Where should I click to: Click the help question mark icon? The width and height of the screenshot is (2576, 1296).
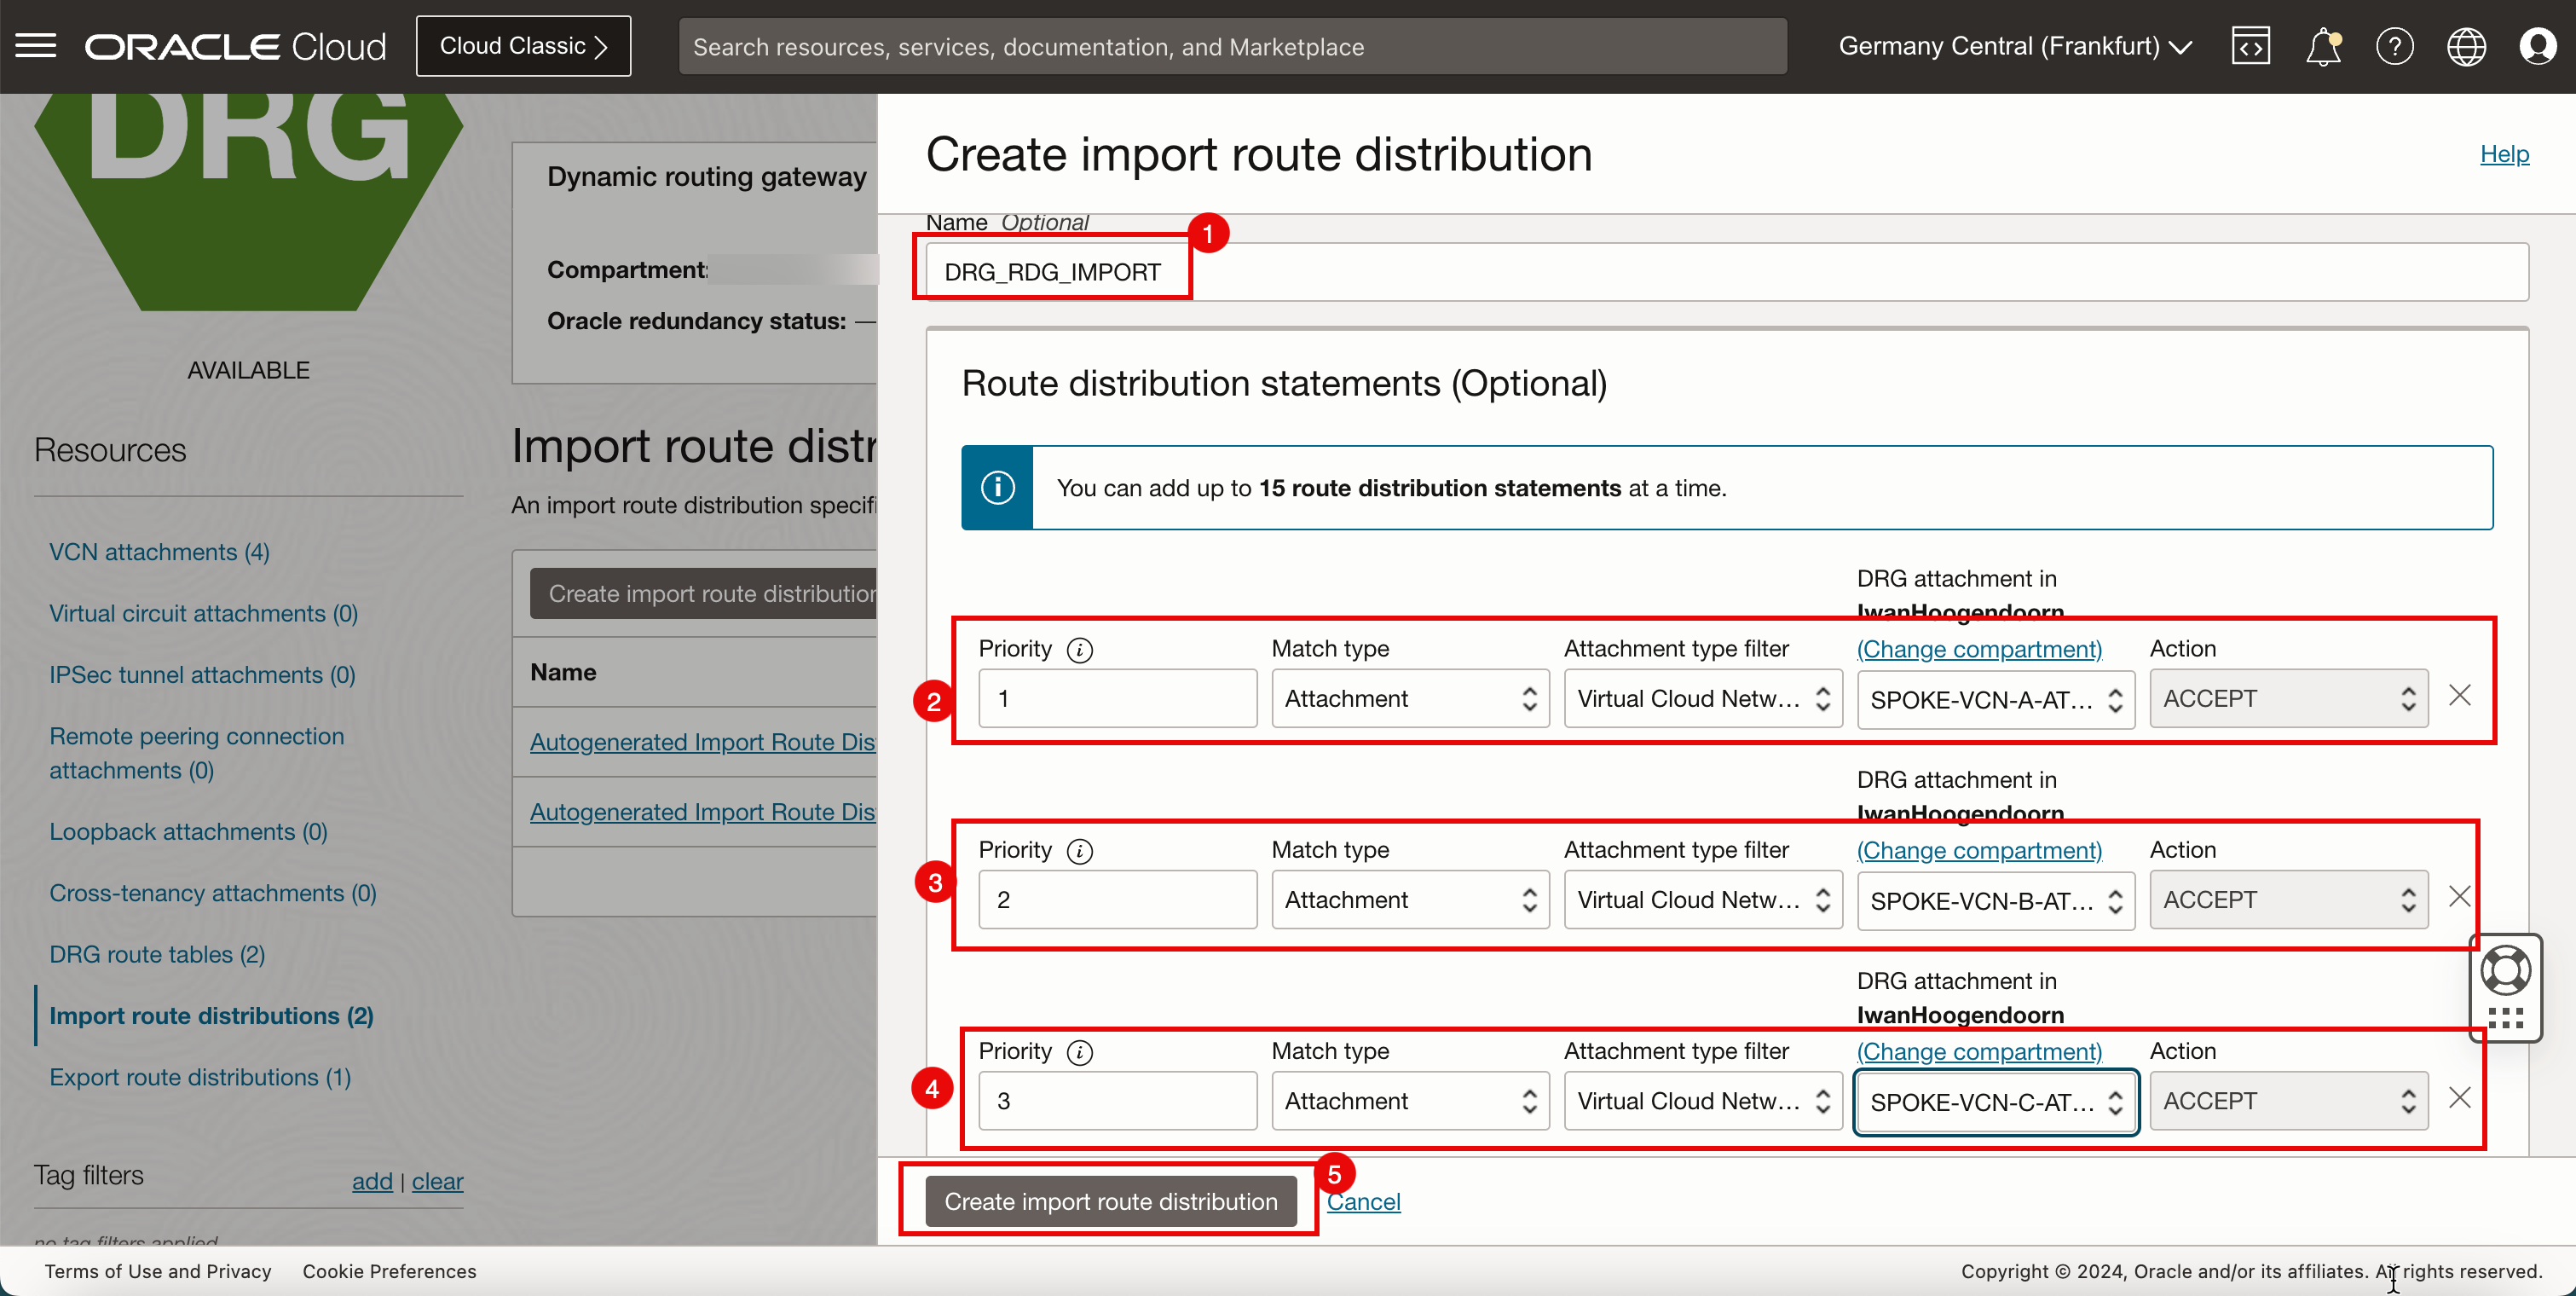tap(2394, 46)
